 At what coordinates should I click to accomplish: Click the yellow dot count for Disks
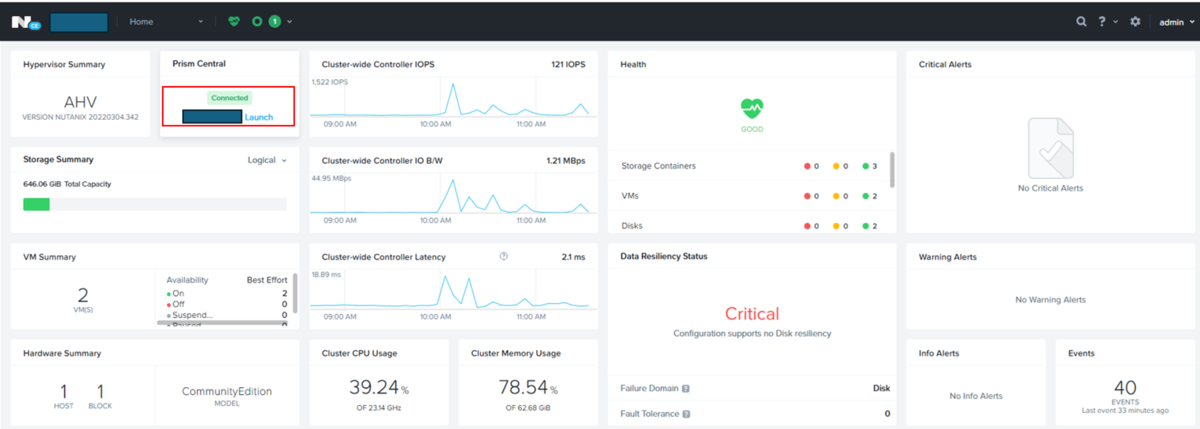click(x=840, y=226)
